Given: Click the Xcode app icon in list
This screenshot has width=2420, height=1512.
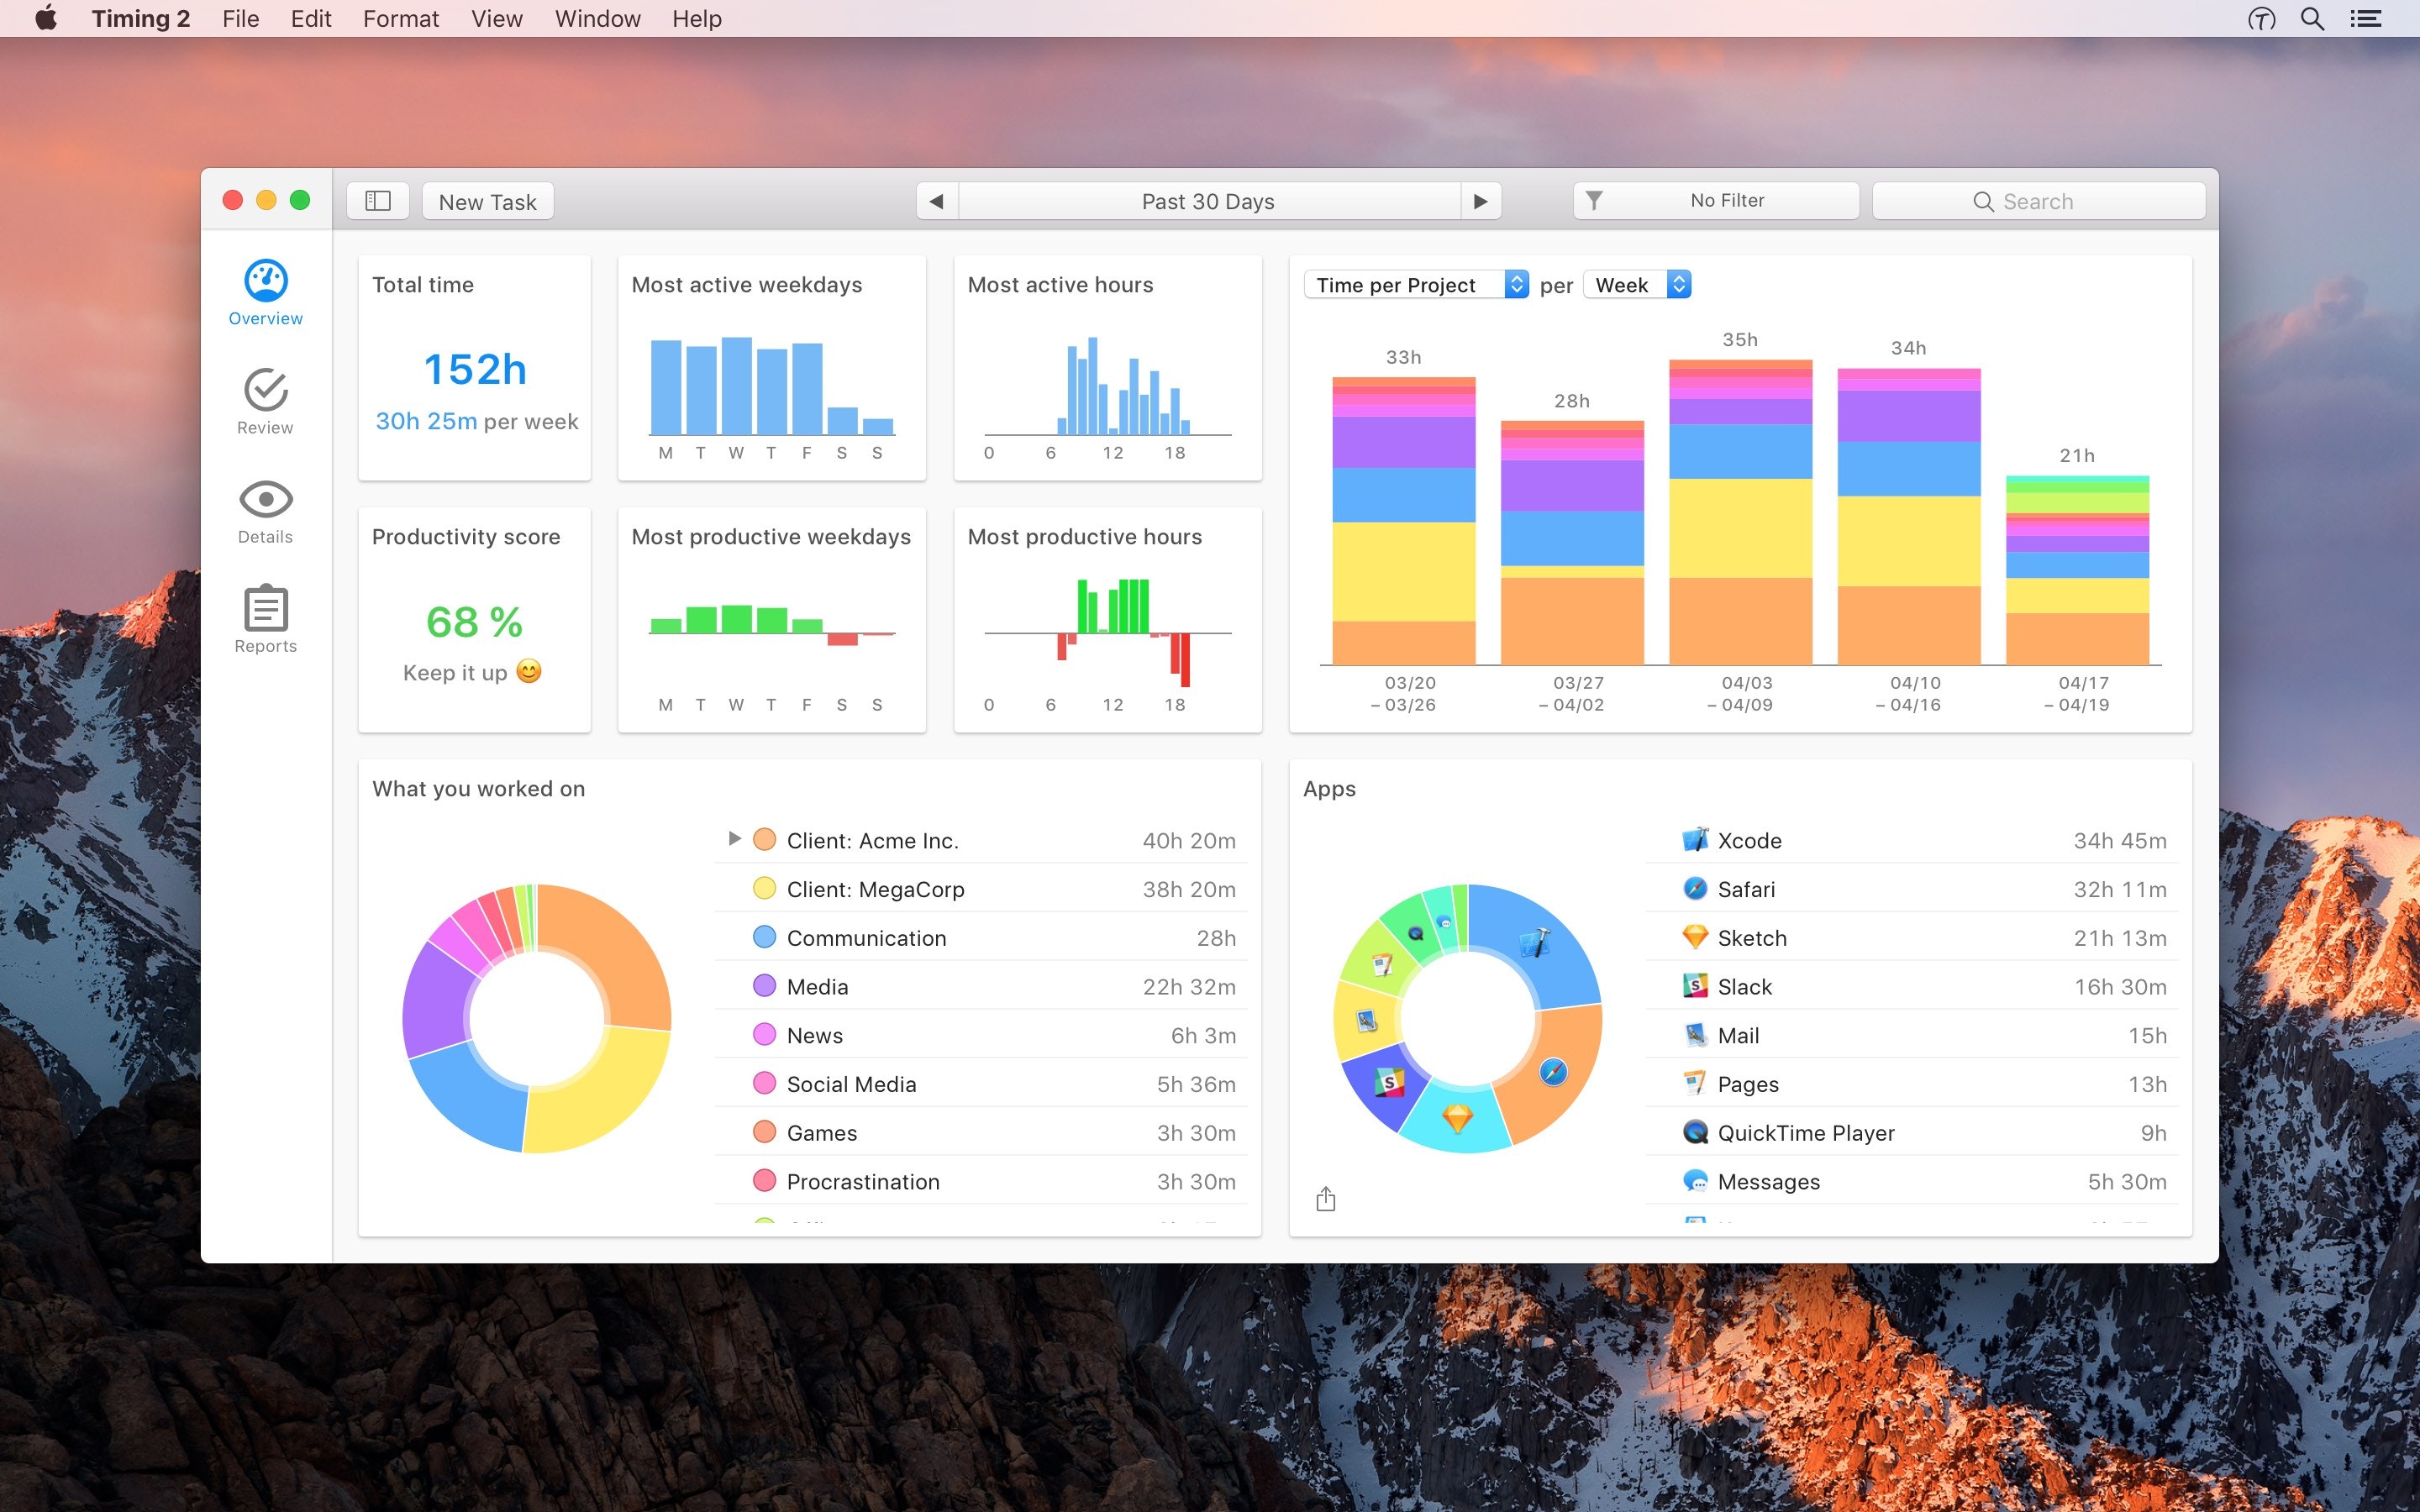Looking at the screenshot, I should (1695, 840).
